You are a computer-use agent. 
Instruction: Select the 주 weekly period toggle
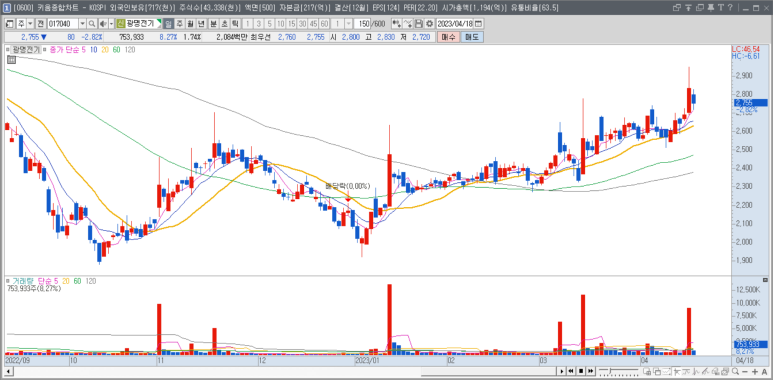[180, 24]
